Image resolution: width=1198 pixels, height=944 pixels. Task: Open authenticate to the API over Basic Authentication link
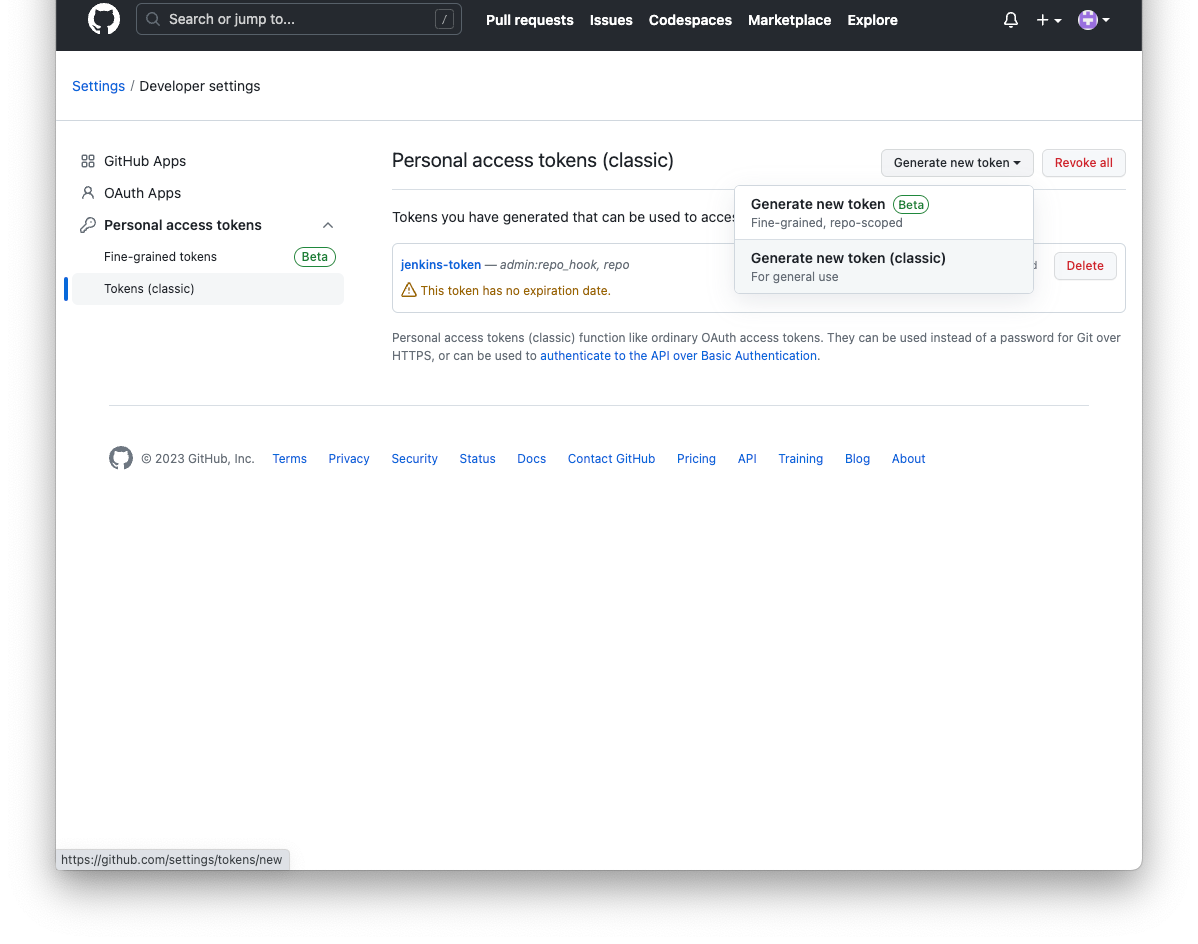[x=678, y=356]
